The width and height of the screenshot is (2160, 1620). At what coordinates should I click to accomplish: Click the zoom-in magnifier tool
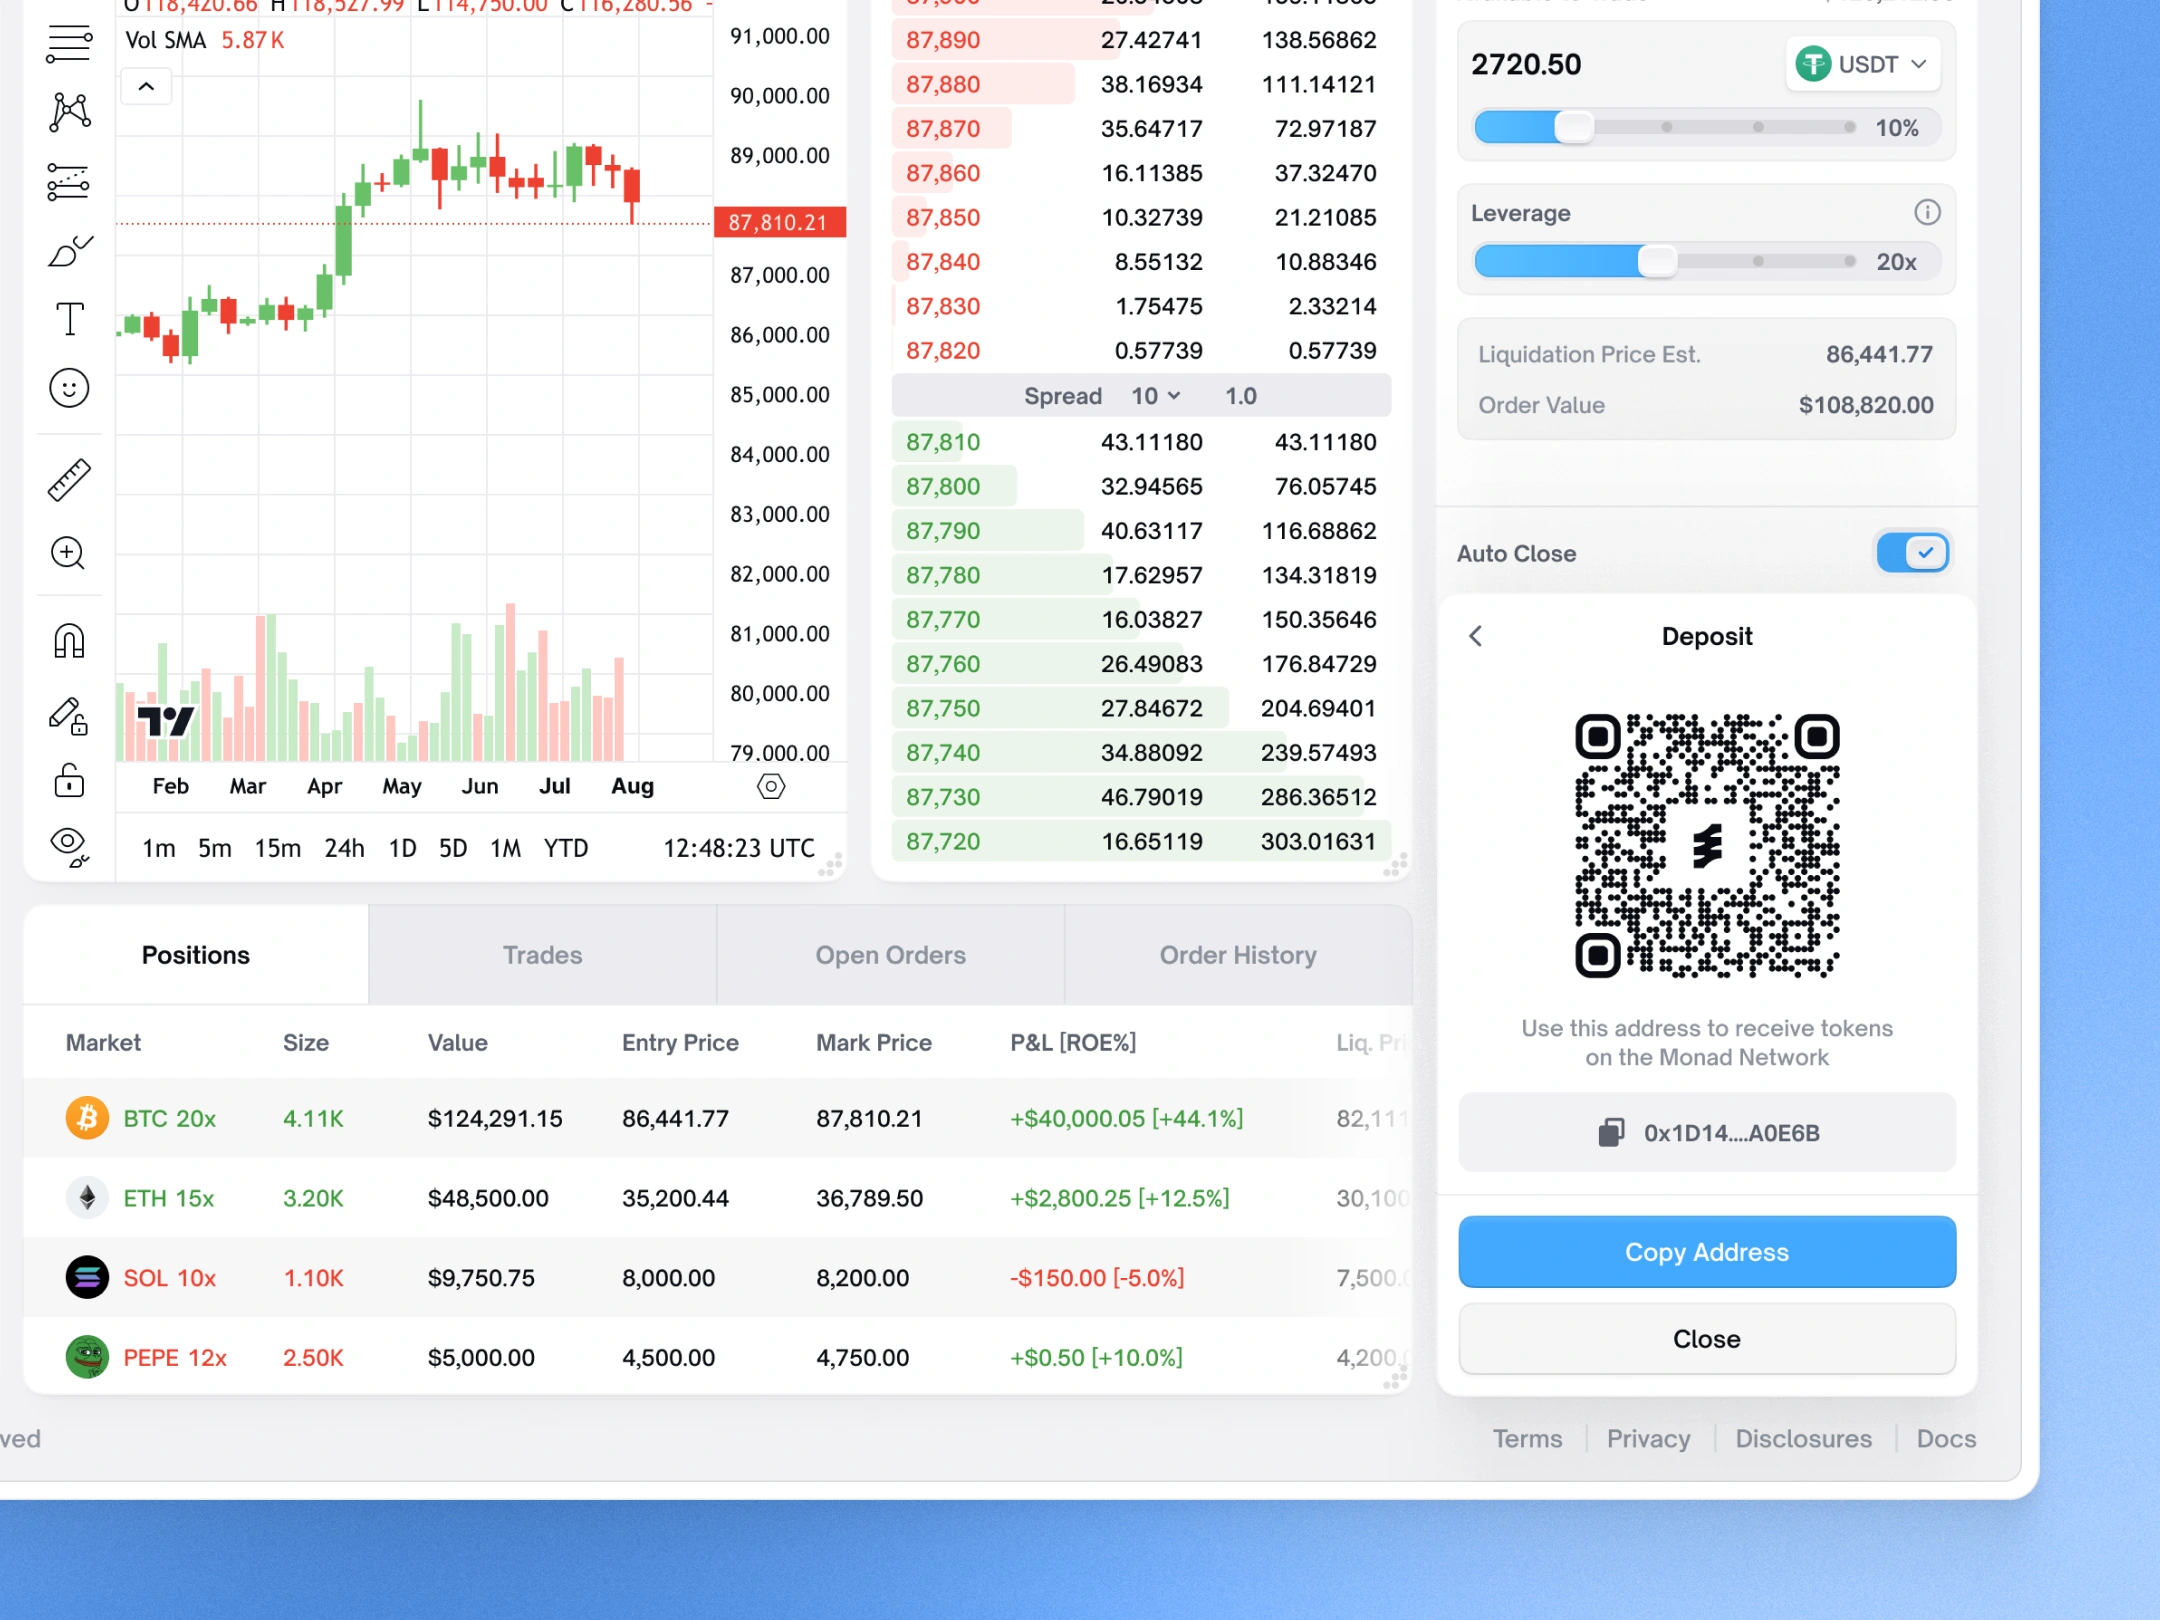68,553
